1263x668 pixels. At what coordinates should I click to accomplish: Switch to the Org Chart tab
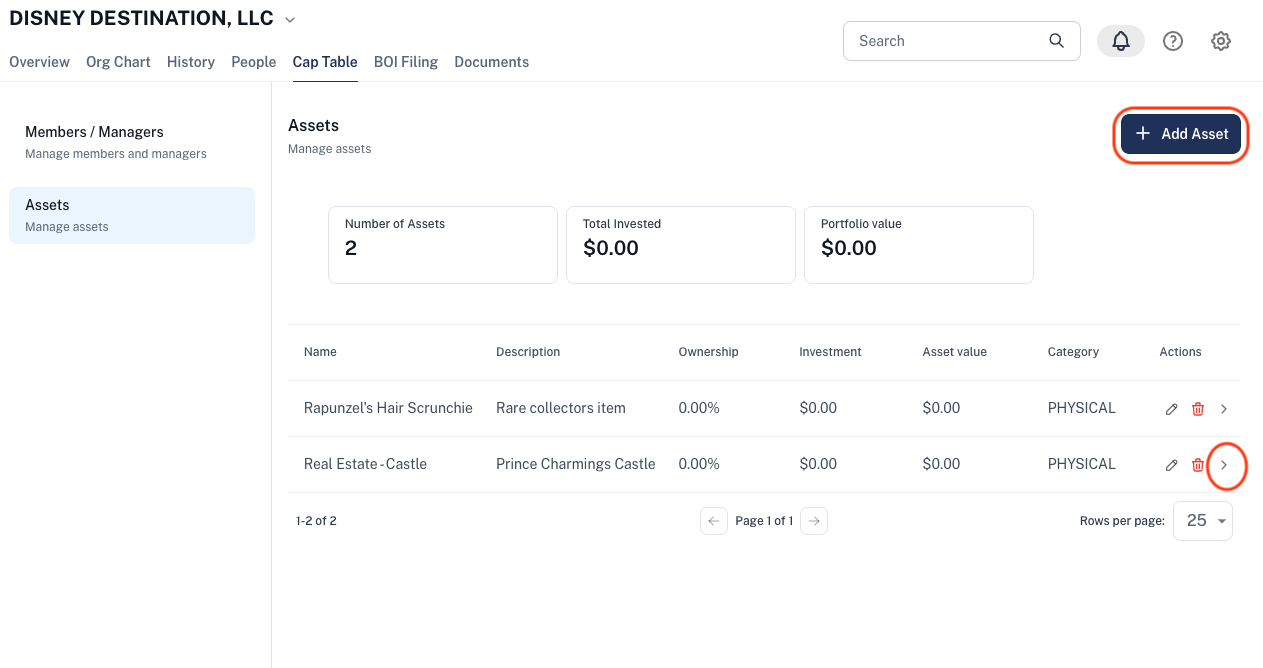(118, 62)
